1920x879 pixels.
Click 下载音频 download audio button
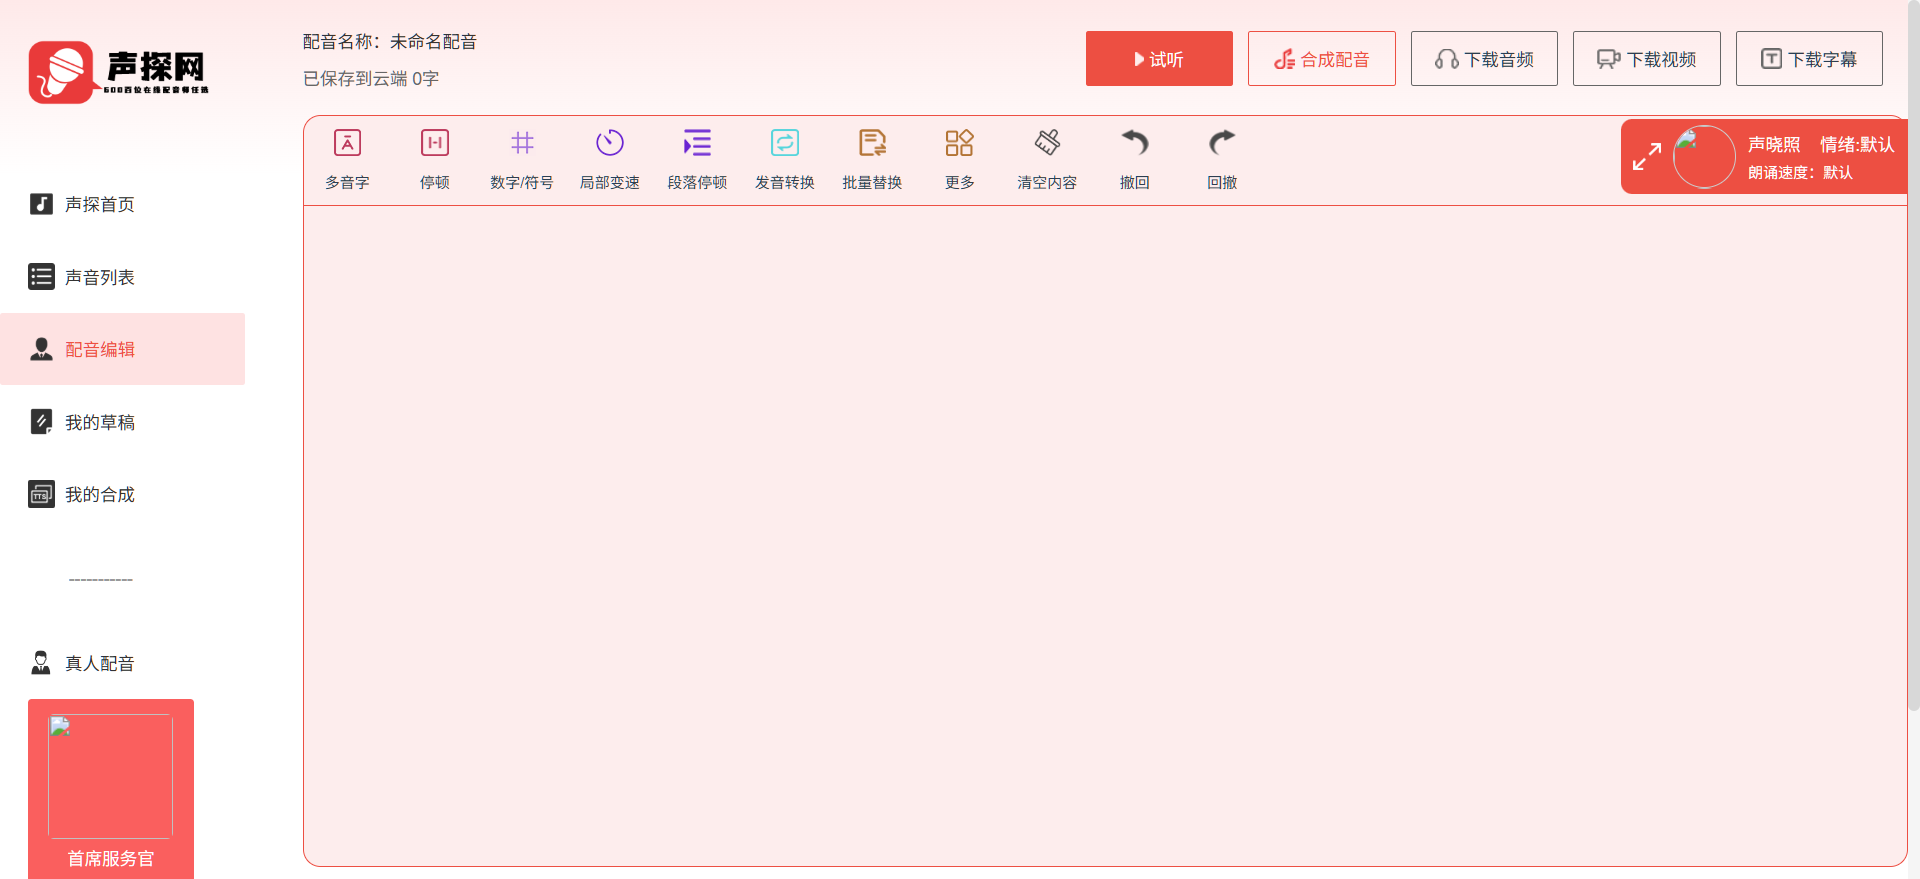(x=1484, y=59)
